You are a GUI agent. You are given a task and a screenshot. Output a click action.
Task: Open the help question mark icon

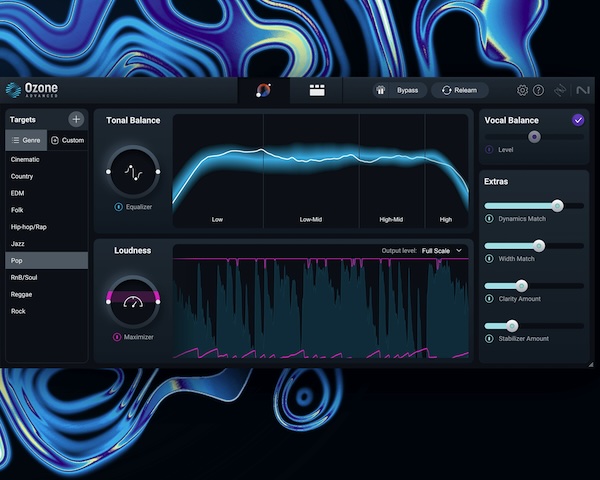coord(538,90)
